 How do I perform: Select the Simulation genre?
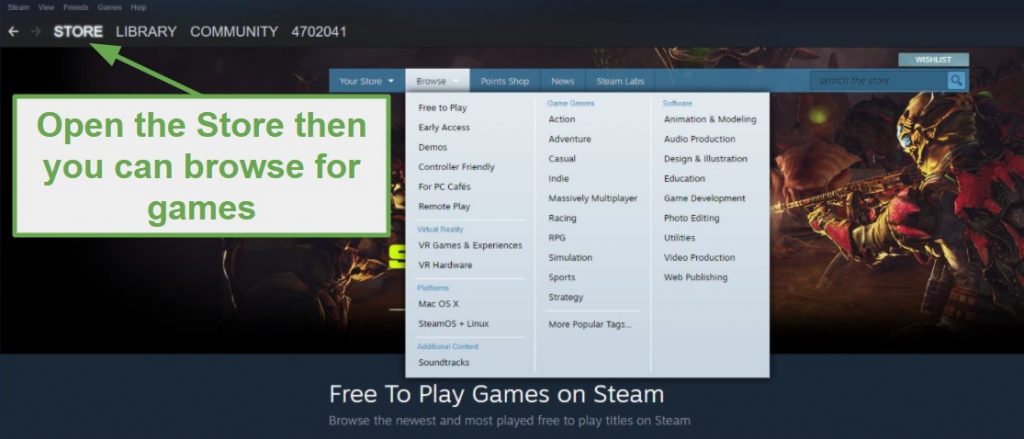570,257
